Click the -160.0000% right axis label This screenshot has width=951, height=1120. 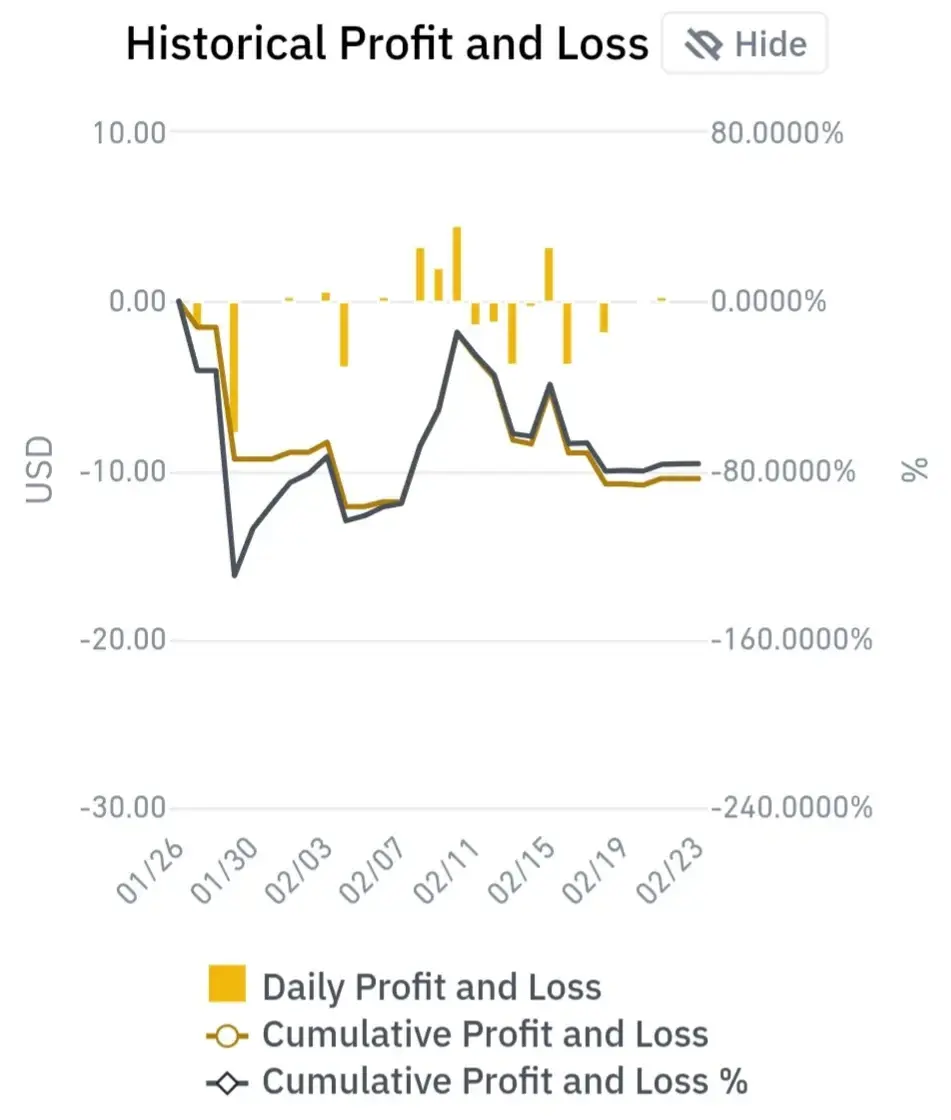click(x=792, y=639)
